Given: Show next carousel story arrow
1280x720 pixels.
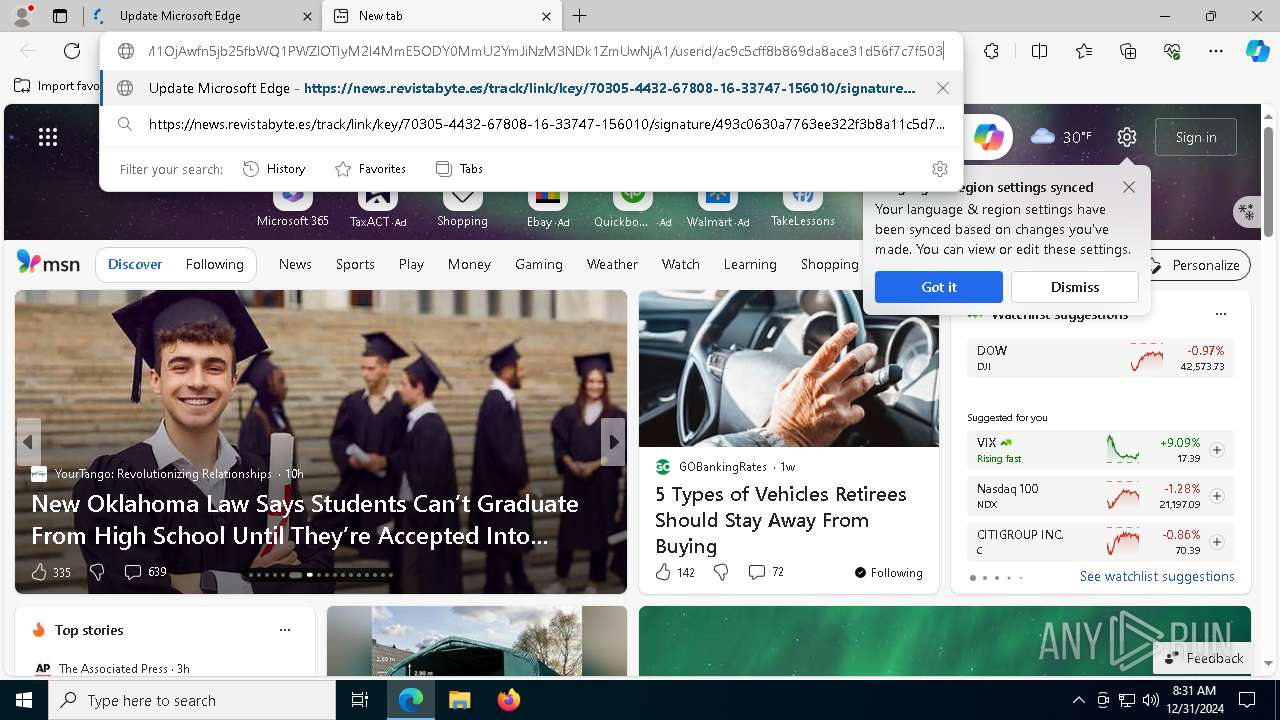Looking at the screenshot, I should 613,442.
